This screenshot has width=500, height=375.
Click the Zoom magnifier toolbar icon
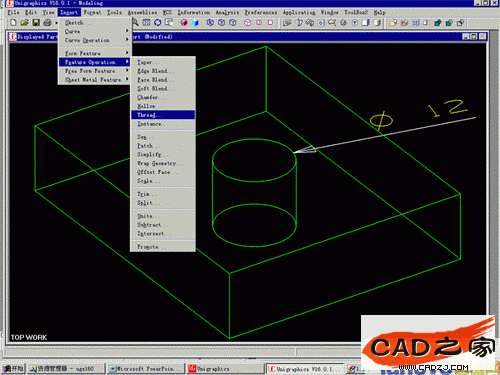click(136, 23)
